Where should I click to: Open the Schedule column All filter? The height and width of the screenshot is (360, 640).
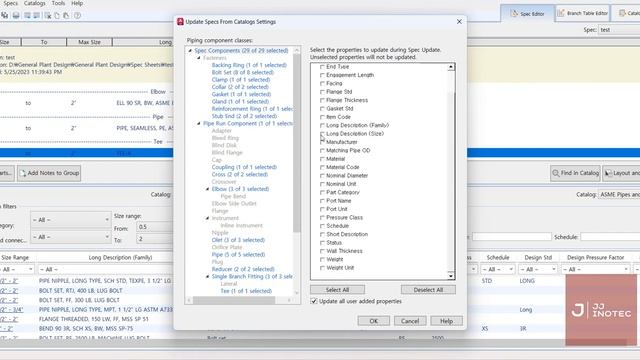tap(497, 269)
